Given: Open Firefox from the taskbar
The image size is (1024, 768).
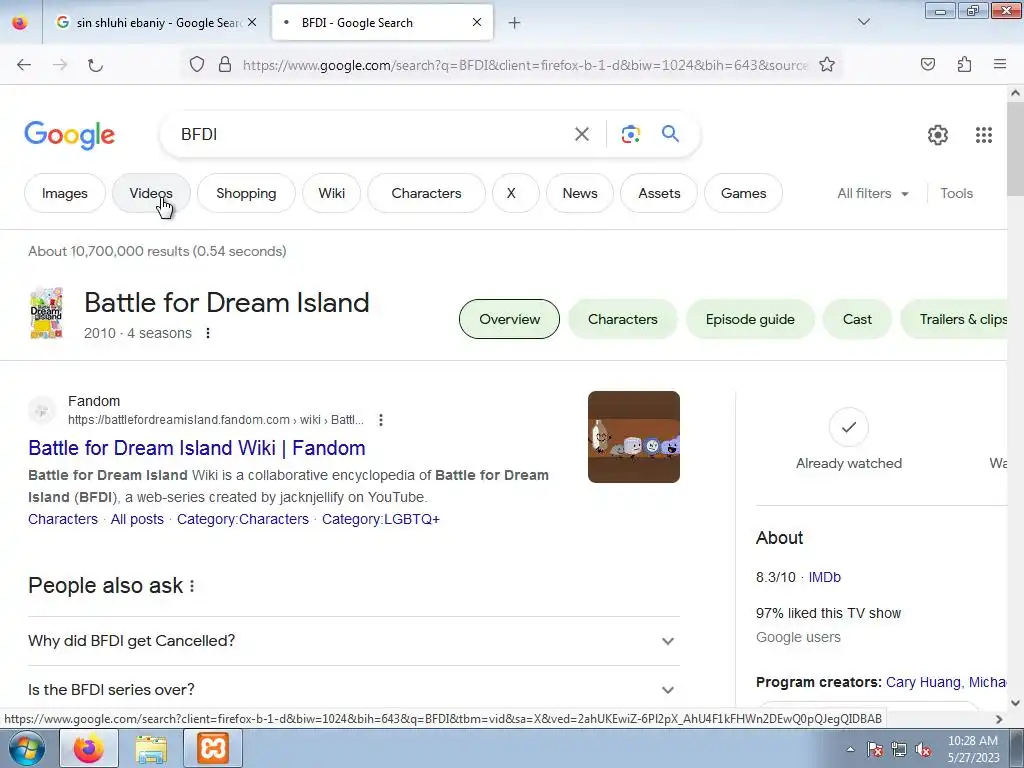Looking at the screenshot, I should pyautogui.click(x=89, y=748).
